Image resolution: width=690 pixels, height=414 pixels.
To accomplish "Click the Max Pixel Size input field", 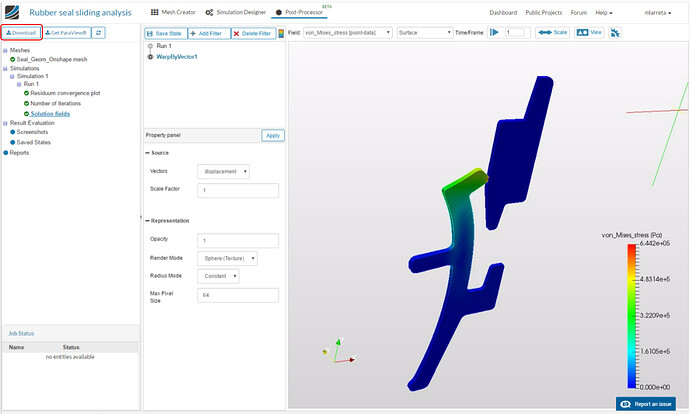I will point(238,295).
